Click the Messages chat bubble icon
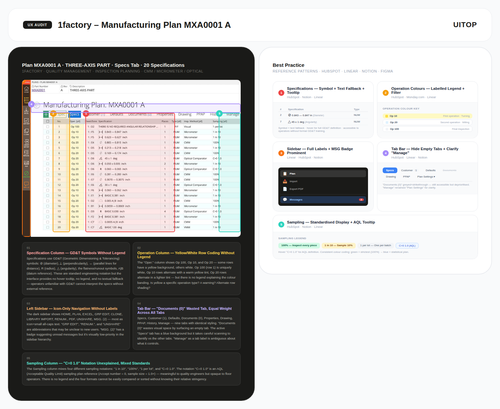The width and height of the screenshot is (500, 409). 285,200
